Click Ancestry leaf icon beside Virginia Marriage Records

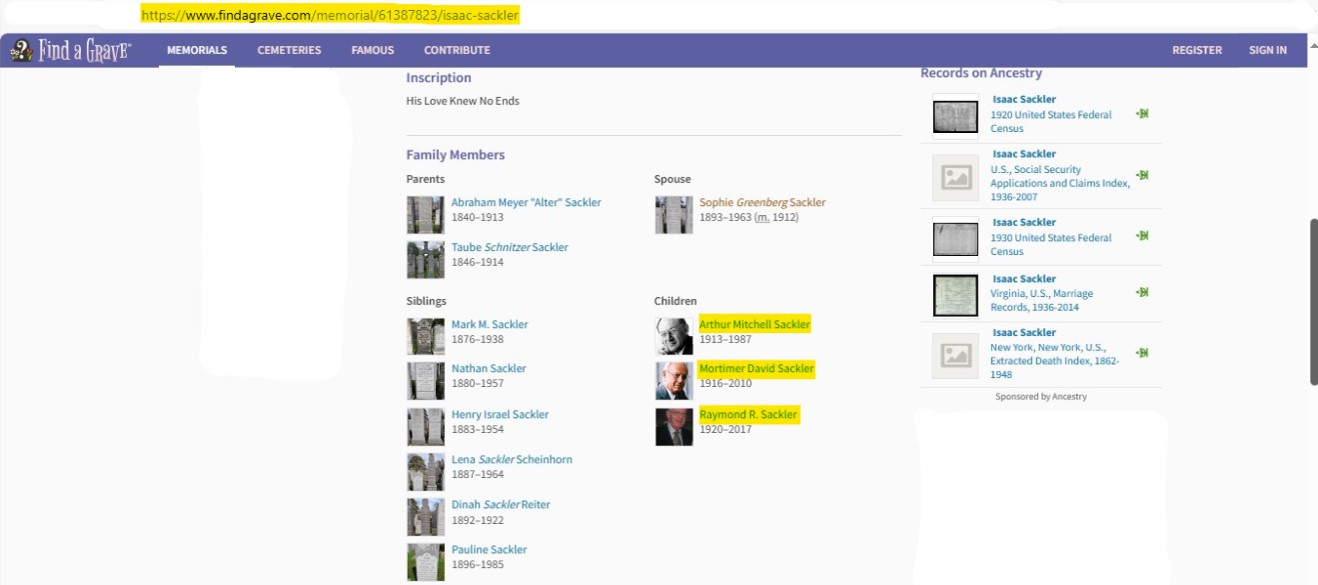(1142, 292)
